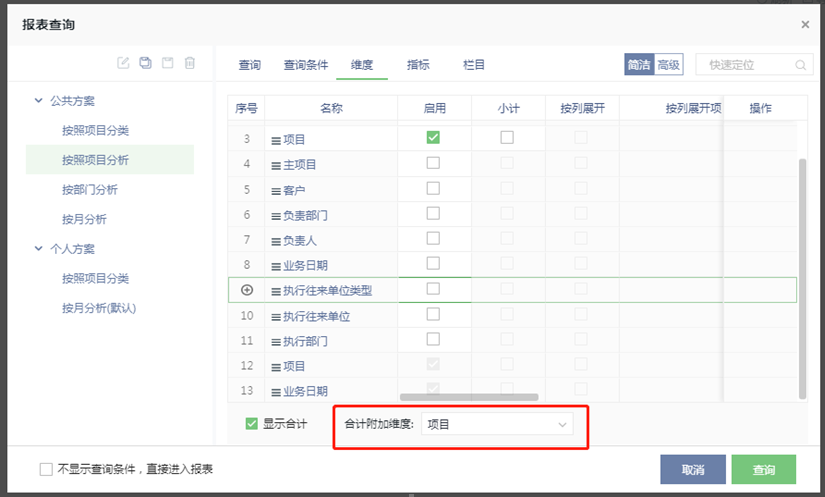Click drag handle icon of 客户 row
The image size is (825, 497).
tap(276, 191)
